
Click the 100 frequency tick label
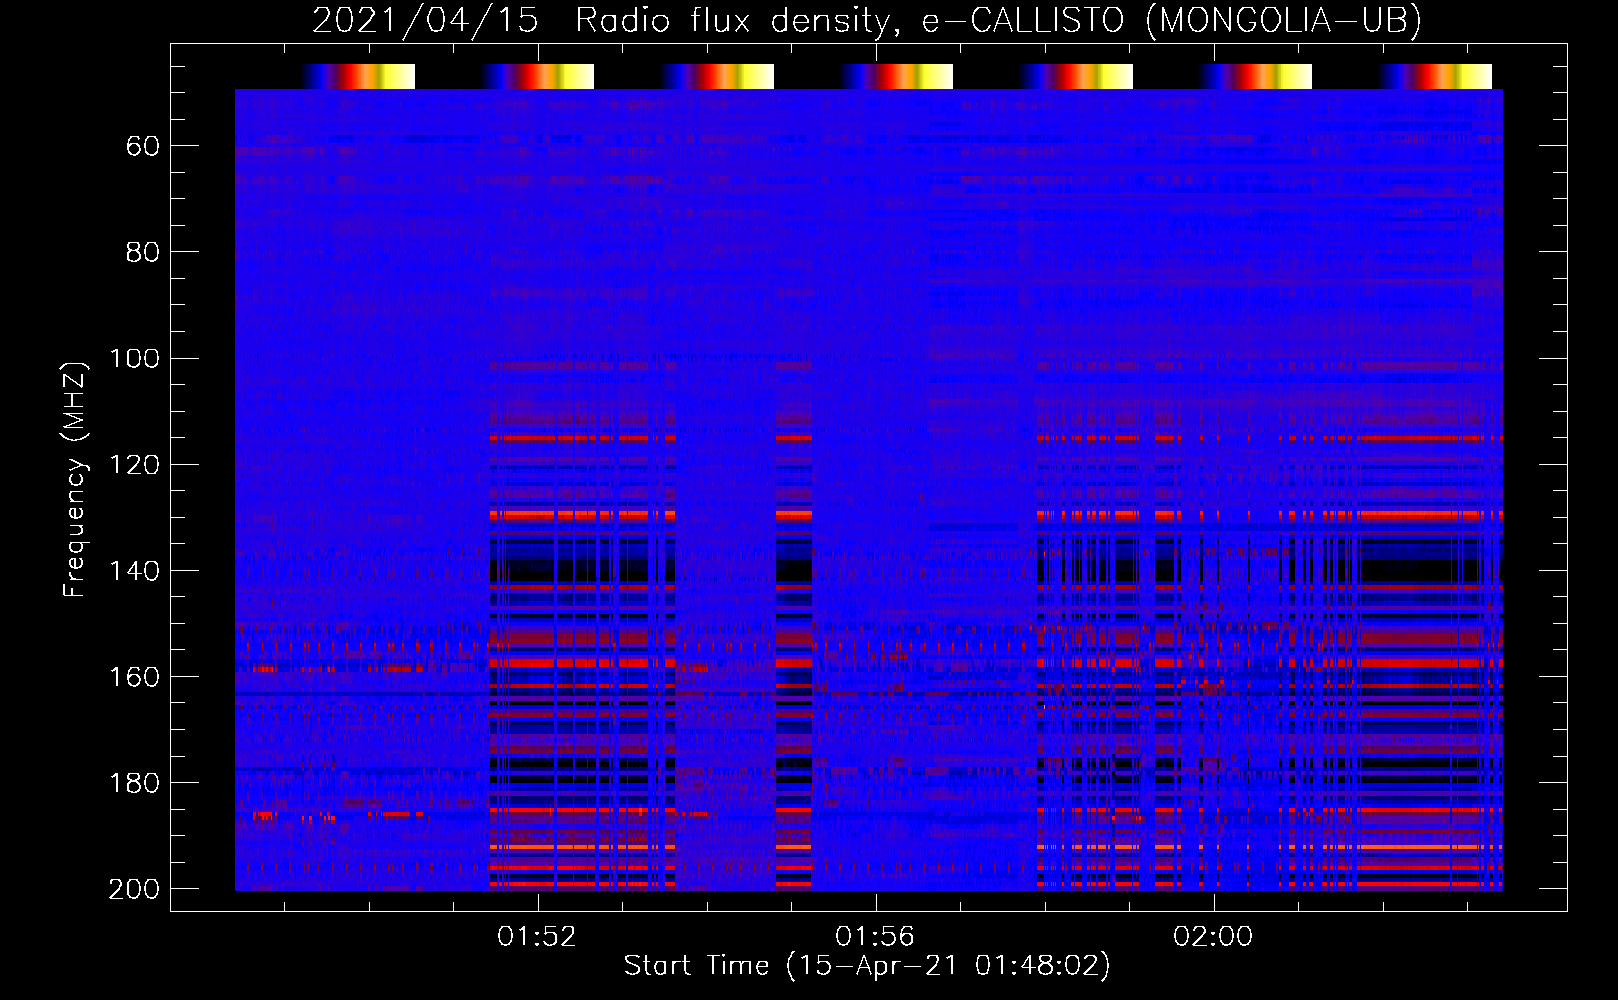134,358
